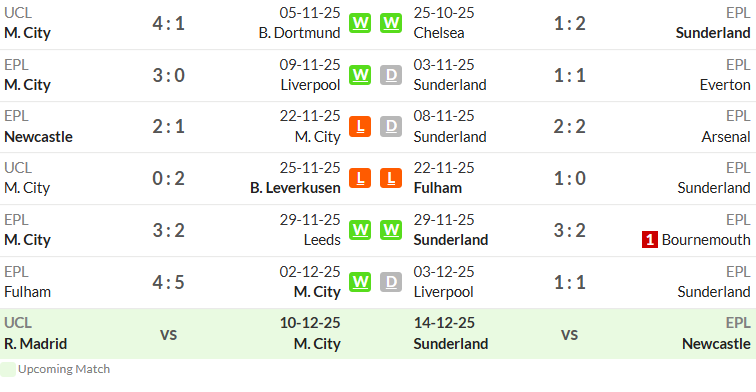
Task: Select R. Madrid in upcoming UCL match
Action: (36, 344)
